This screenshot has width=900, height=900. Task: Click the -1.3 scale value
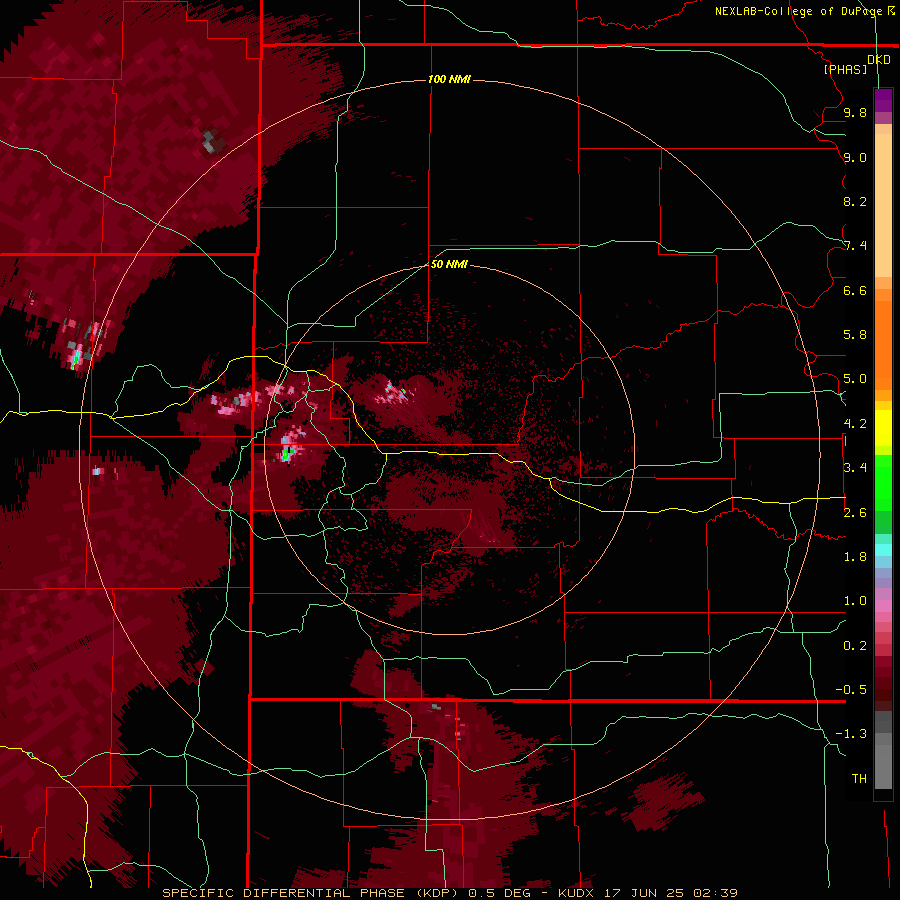tap(851, 734)
